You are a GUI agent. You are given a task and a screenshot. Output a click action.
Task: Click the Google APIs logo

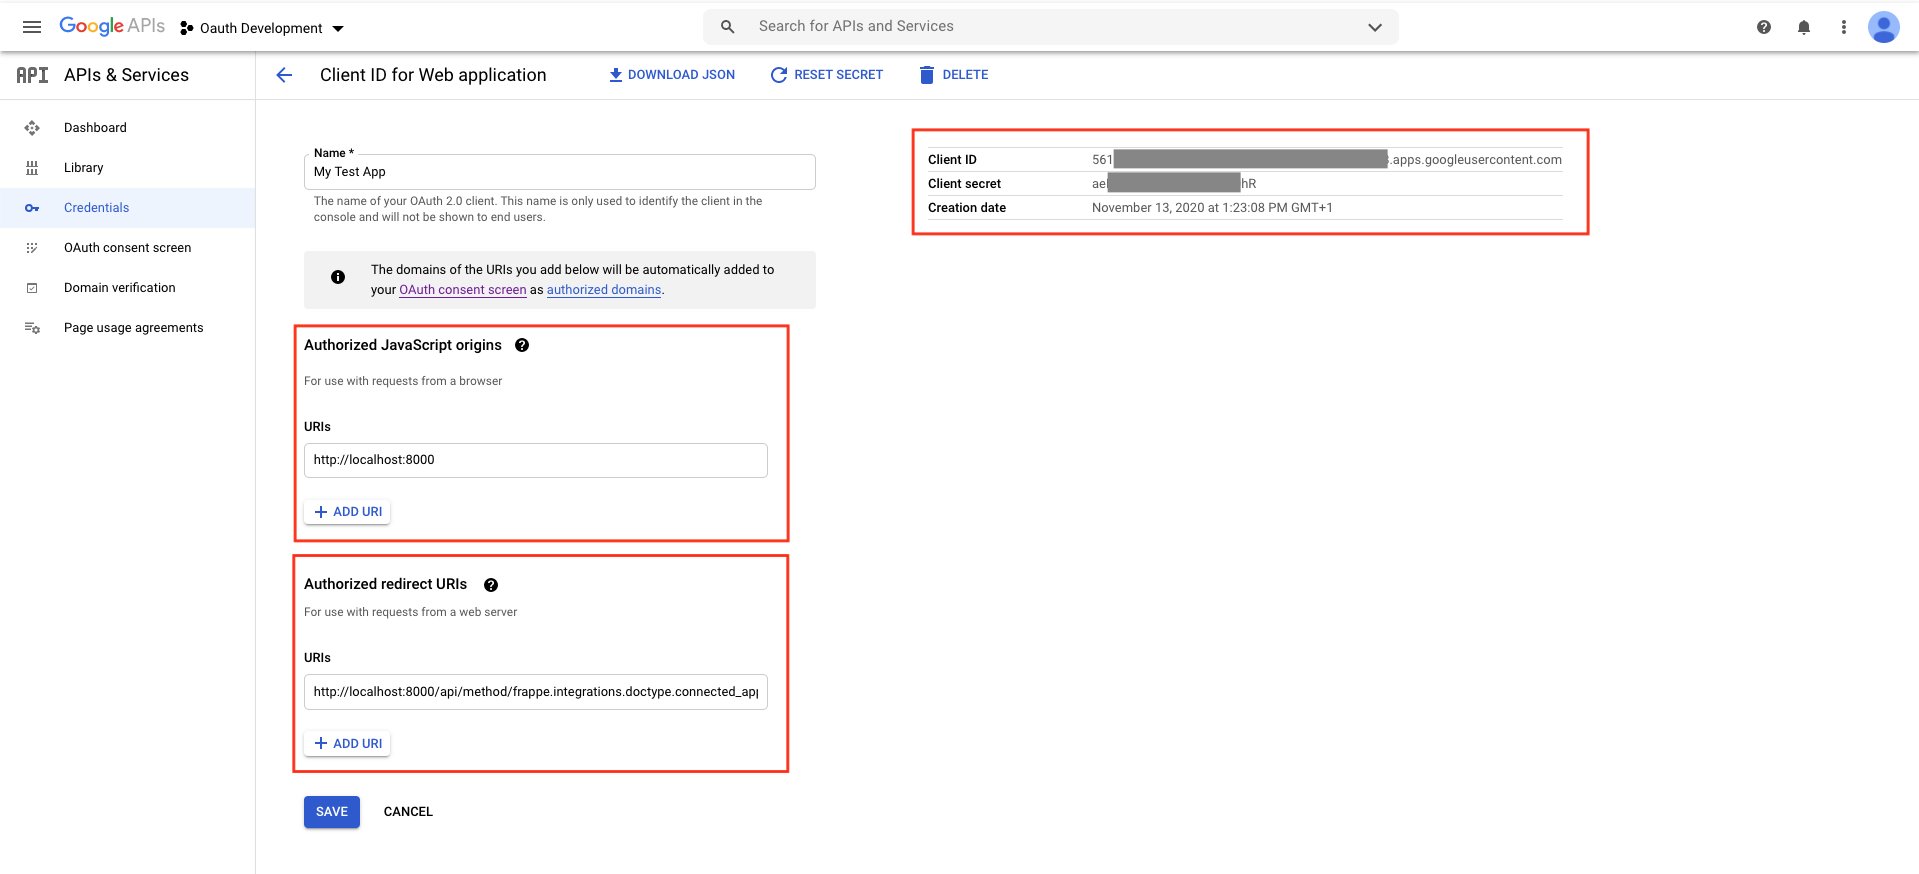tap(112, 26)
